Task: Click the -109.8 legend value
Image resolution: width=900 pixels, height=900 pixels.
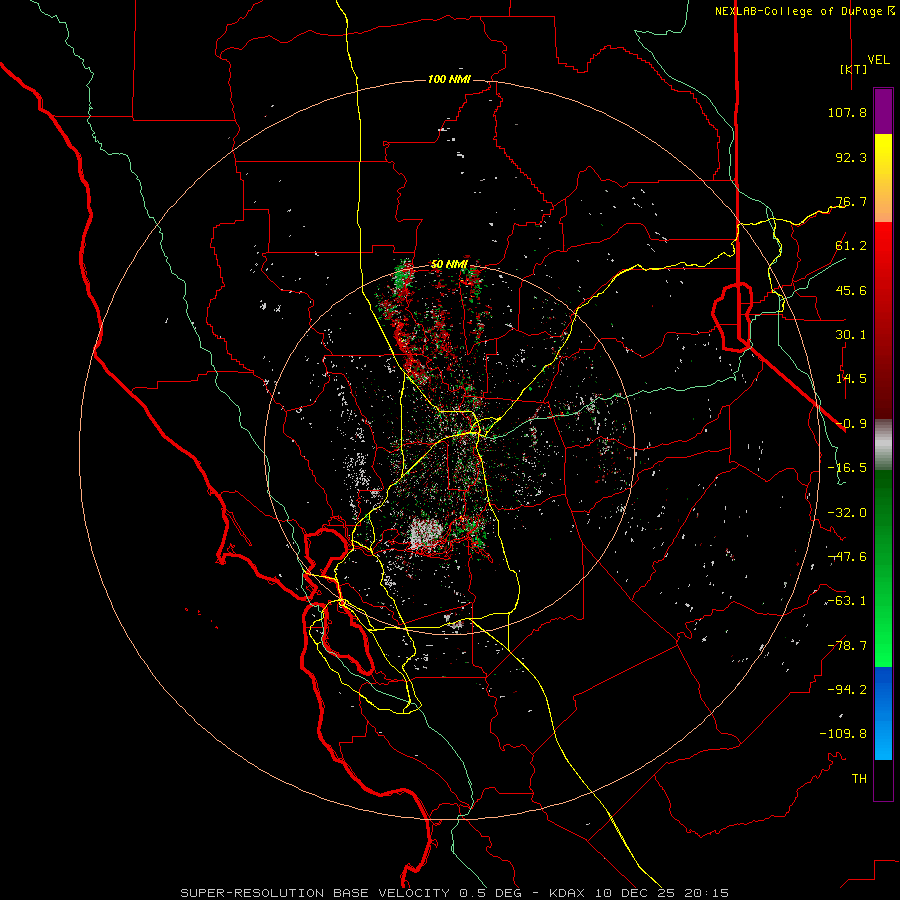Action: [843, 734]
